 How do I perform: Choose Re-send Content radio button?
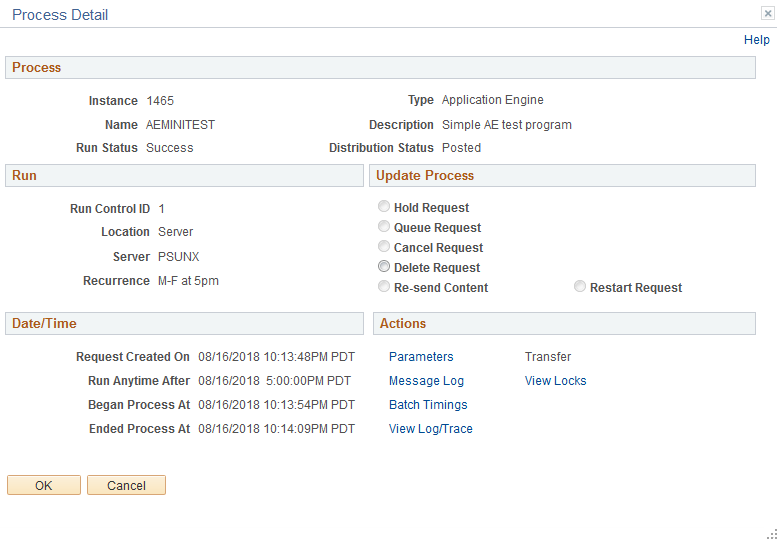tap(384, 286)
